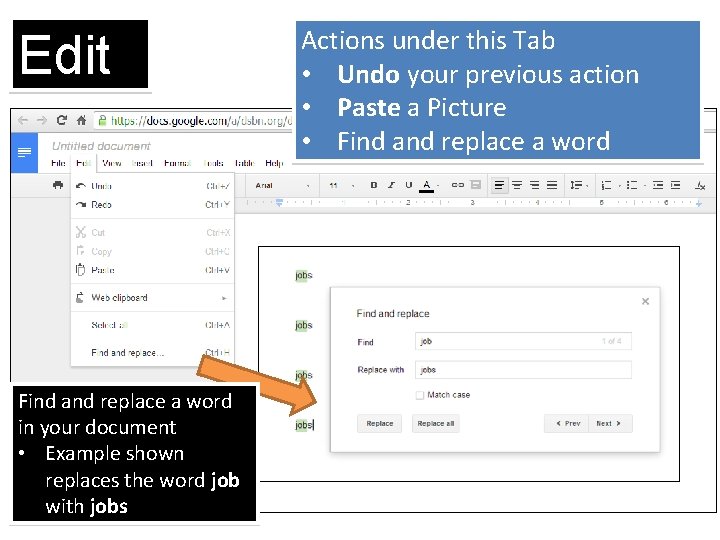The width and height of the screenshot is (720, 540).
Task: Close the Find and replace dialog
Action: coord(645,301)
